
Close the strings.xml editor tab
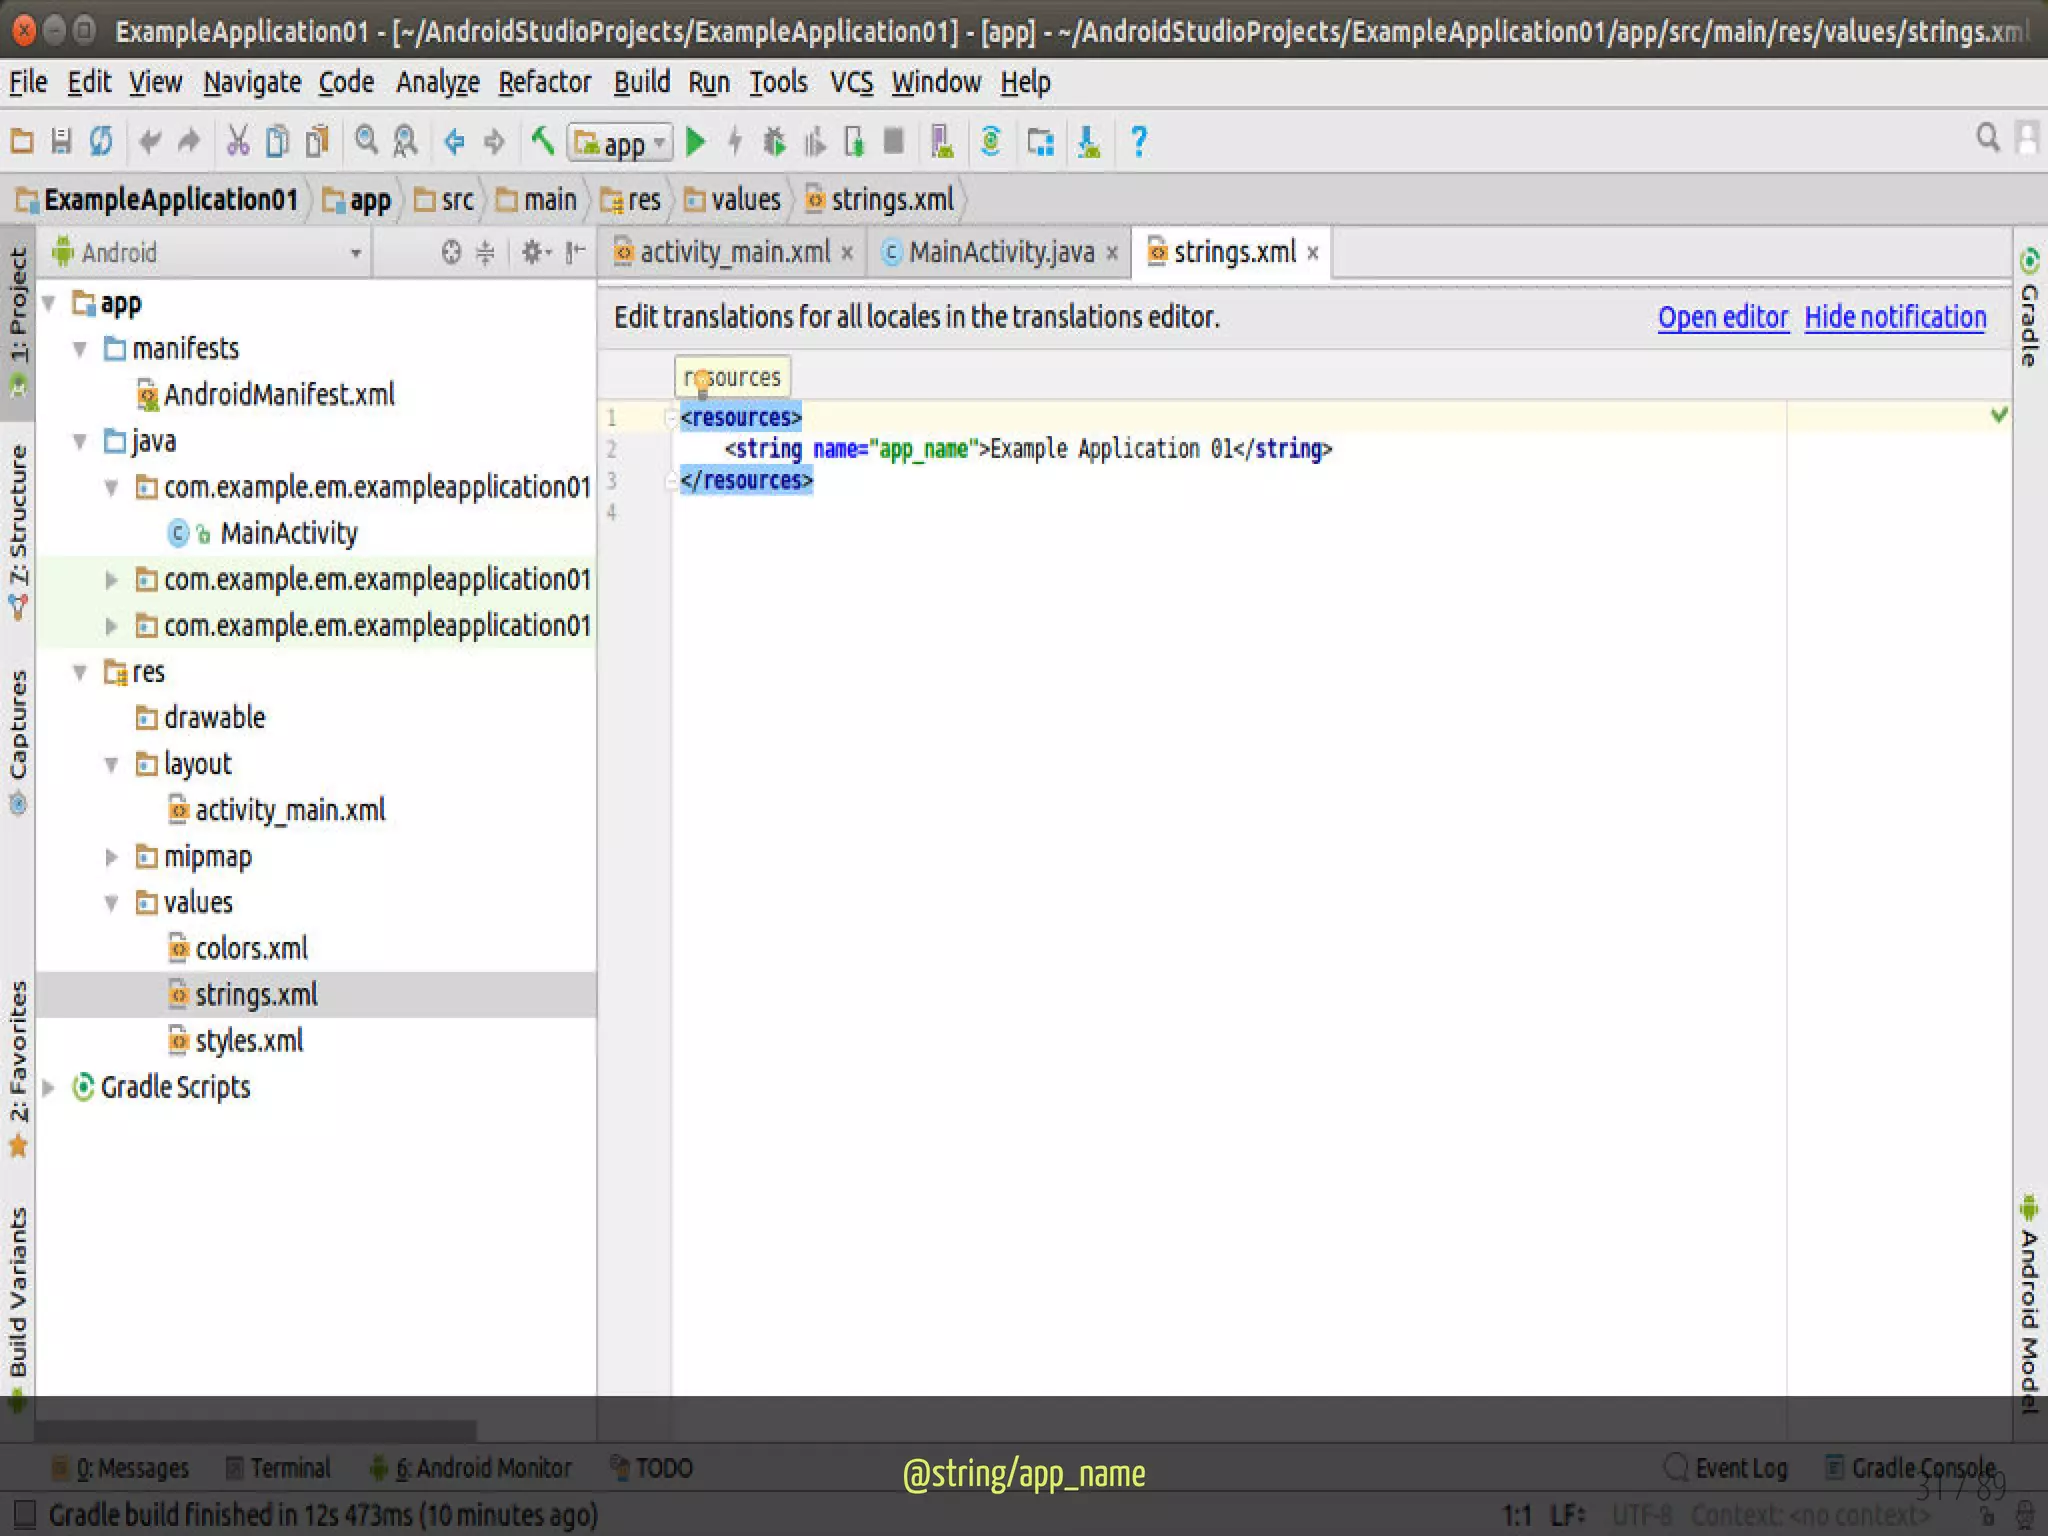tap(1313, 253)
